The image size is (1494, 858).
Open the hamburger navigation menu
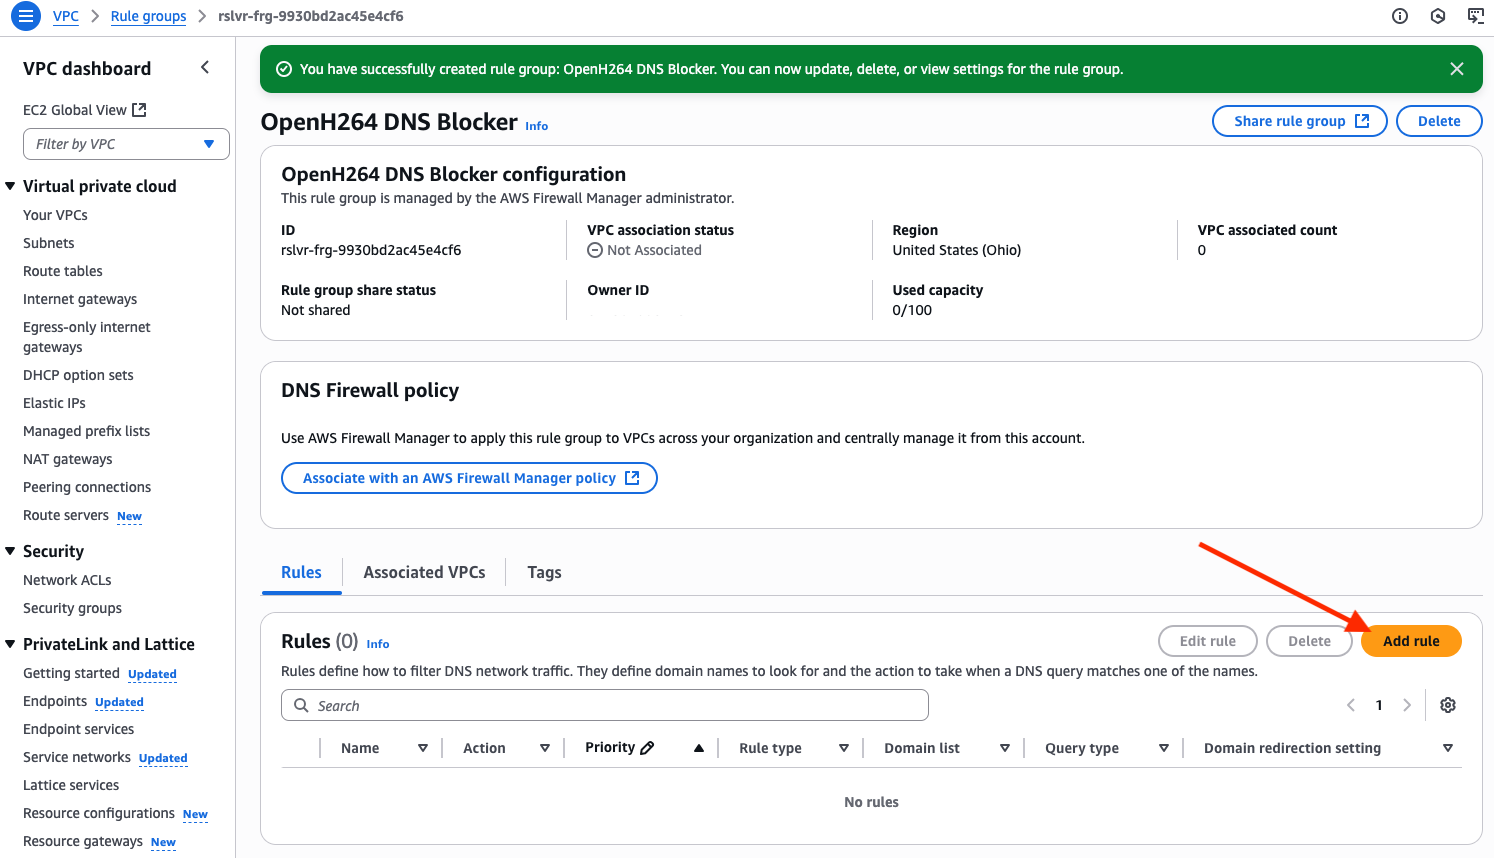[x=26, y=16]
